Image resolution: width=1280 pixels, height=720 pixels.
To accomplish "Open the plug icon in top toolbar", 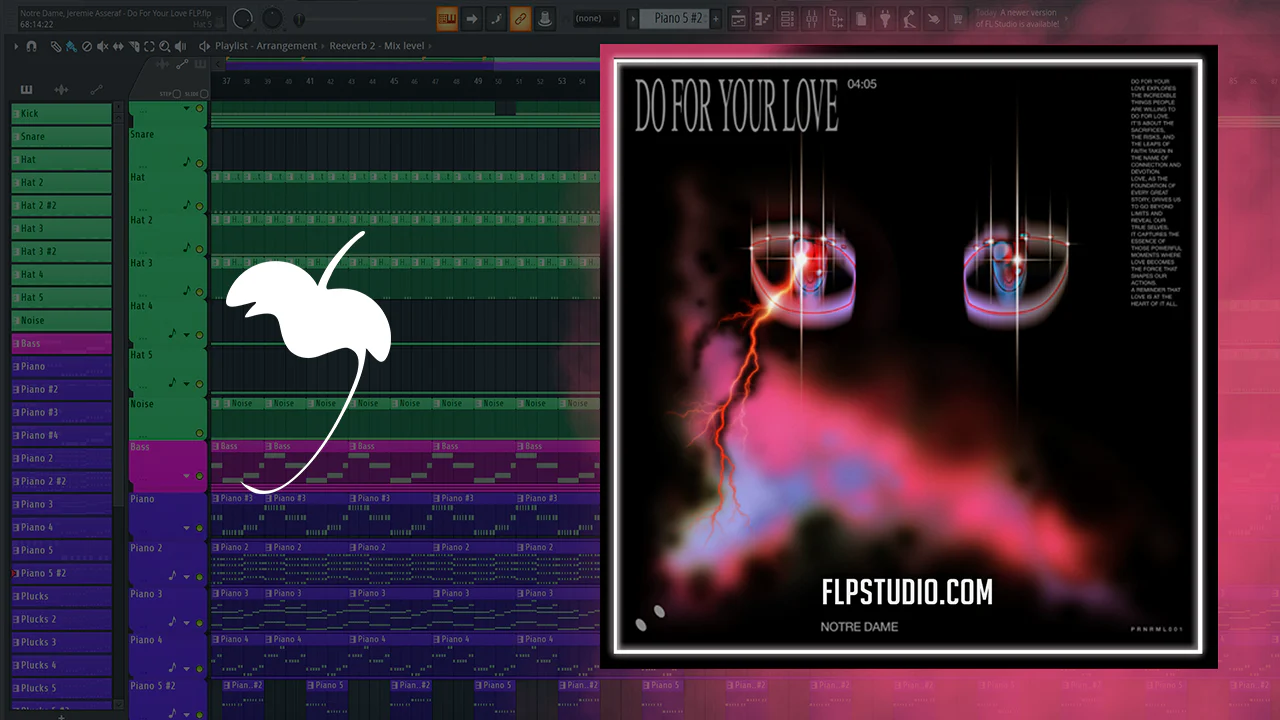I will point(885,18).
